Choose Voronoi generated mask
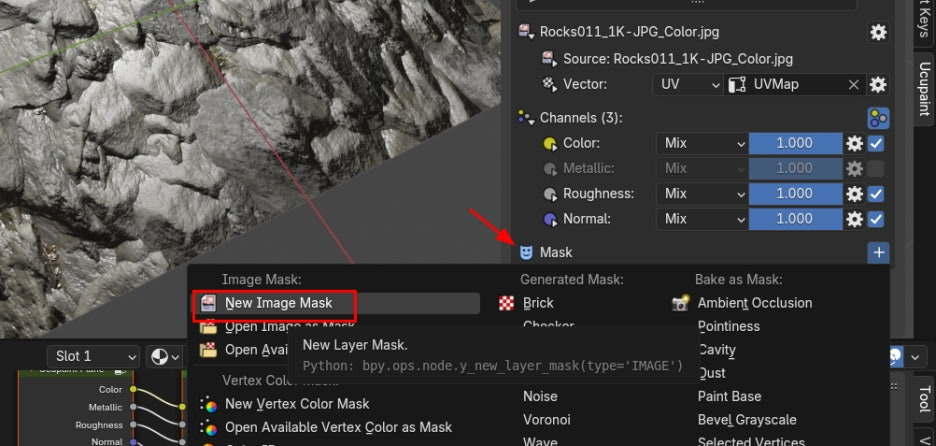The width and height of the screenshot is (936, 446). pyautogui.click(x=547, y=420)
